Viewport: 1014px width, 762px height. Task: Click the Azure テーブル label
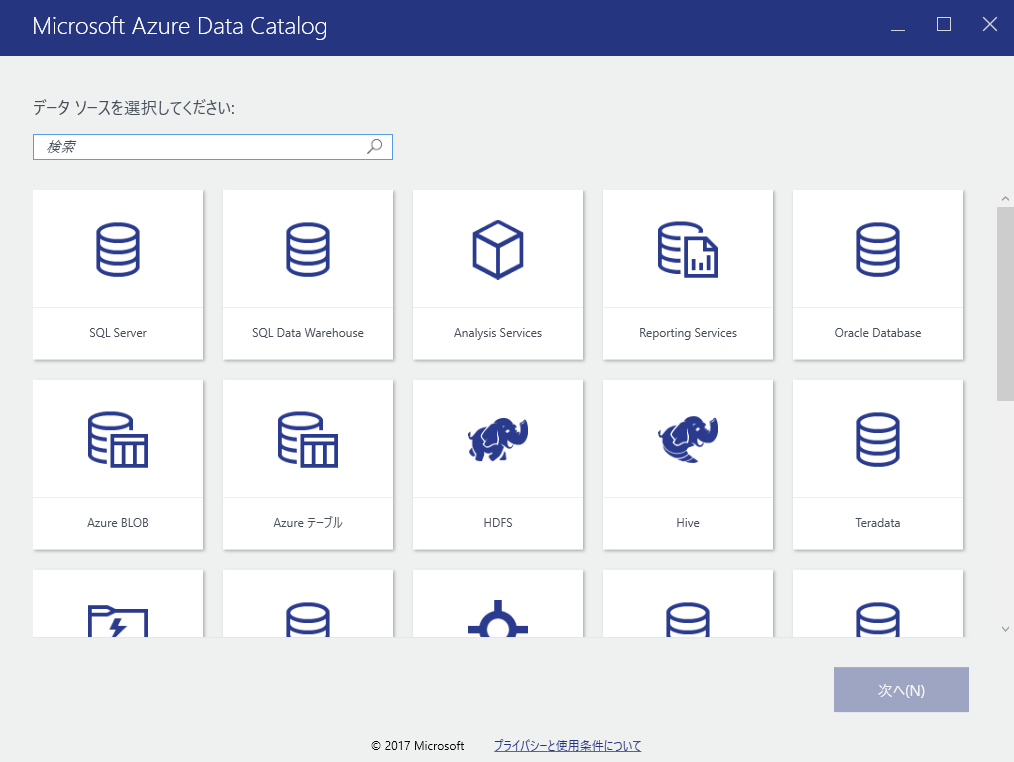(308, 523)
